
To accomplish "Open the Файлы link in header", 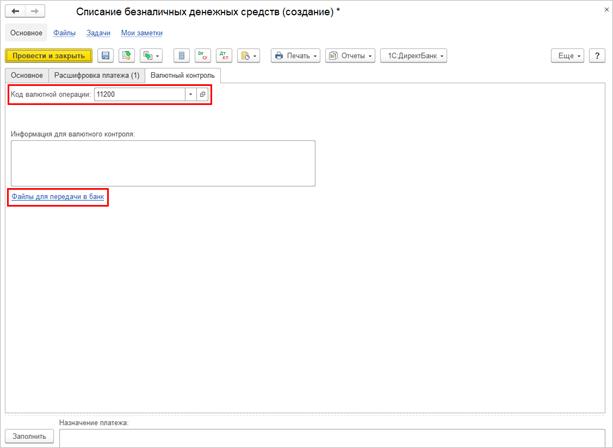I will 64,33.
